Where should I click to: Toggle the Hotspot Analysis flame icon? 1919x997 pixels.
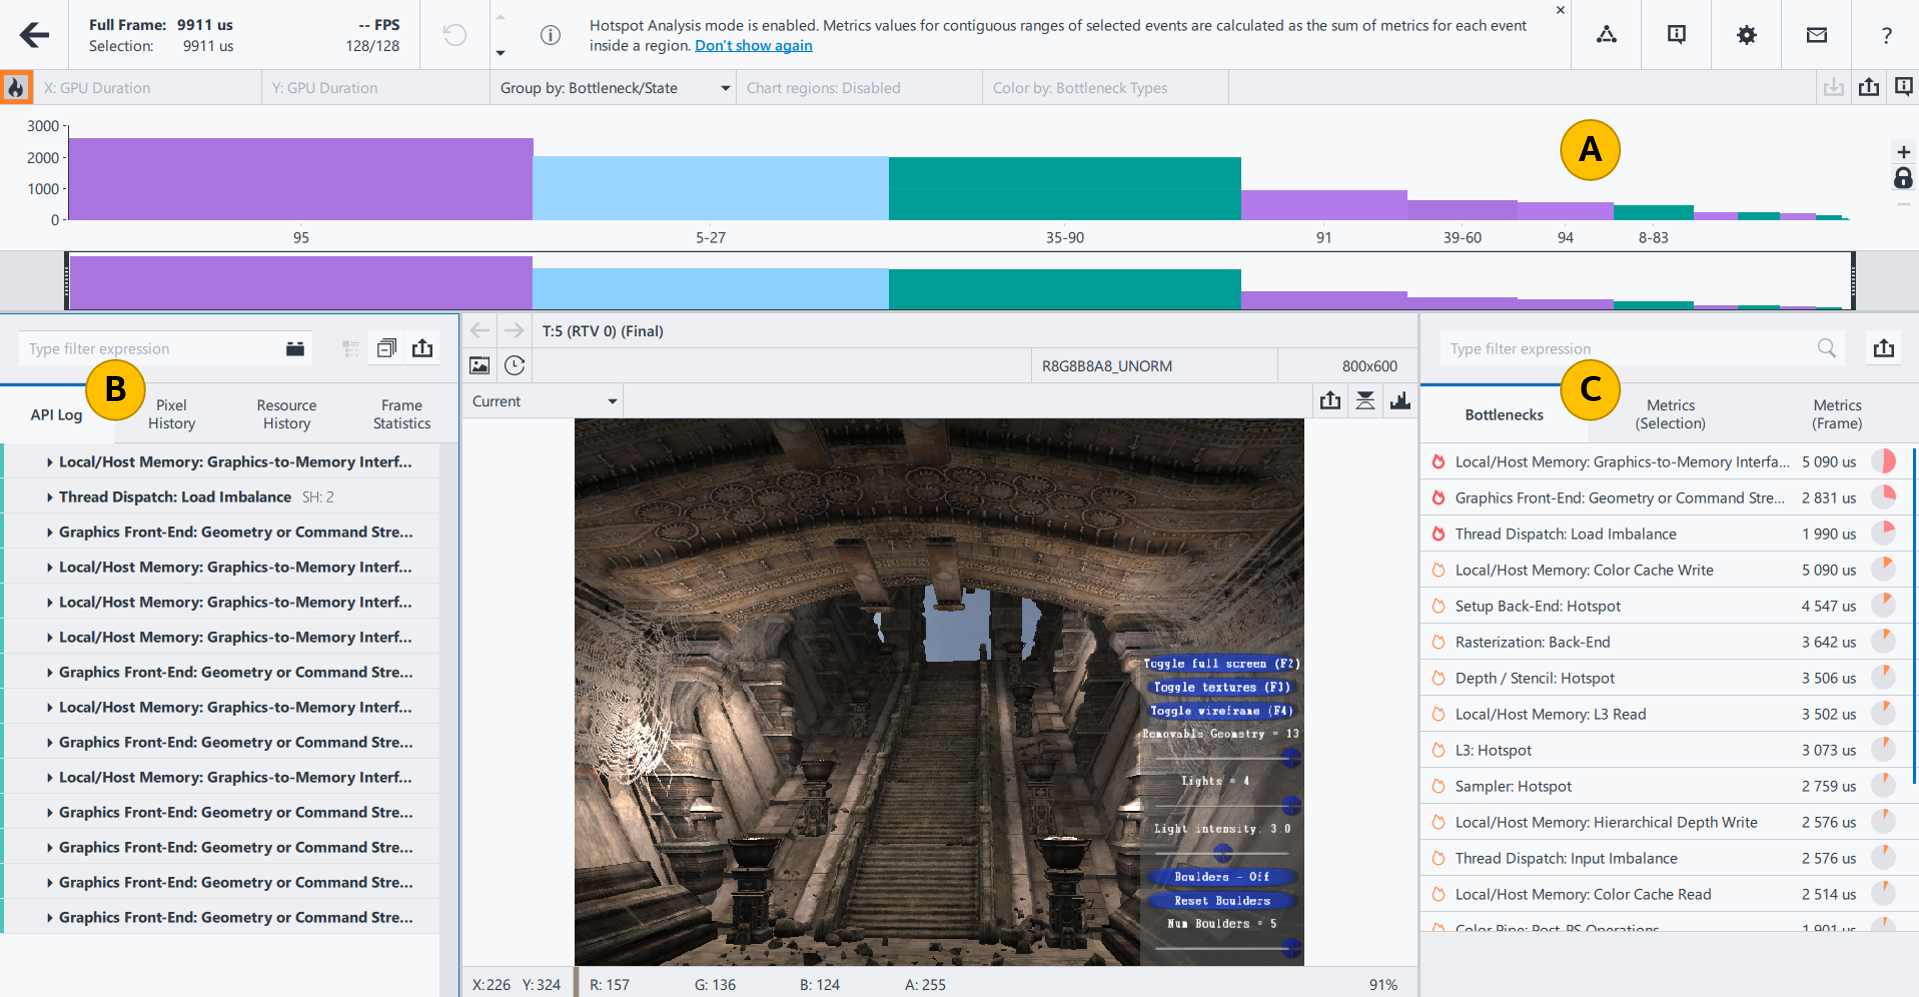click(x=16, y=88)
